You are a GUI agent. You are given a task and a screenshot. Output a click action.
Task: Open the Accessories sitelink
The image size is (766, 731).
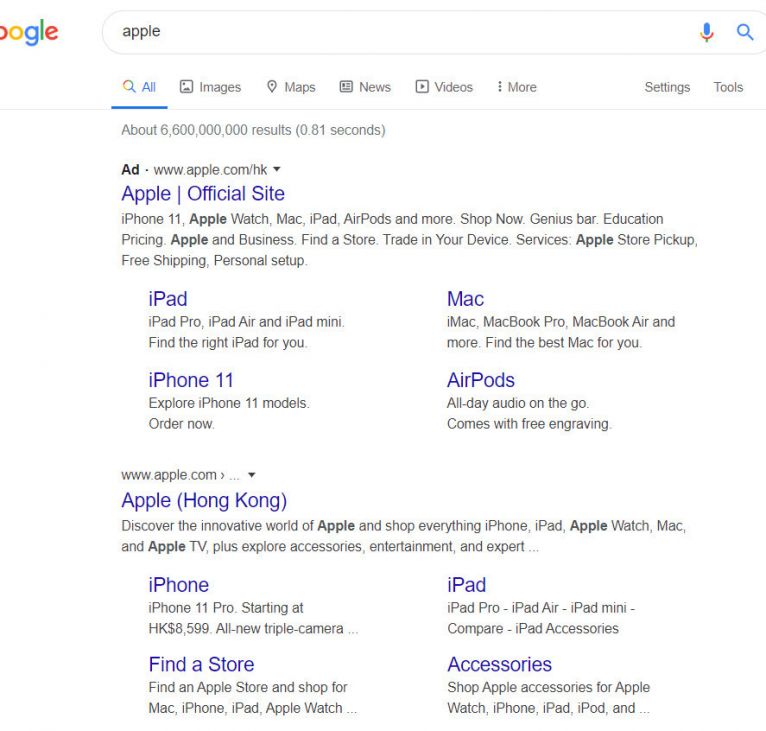coord(499,664)
